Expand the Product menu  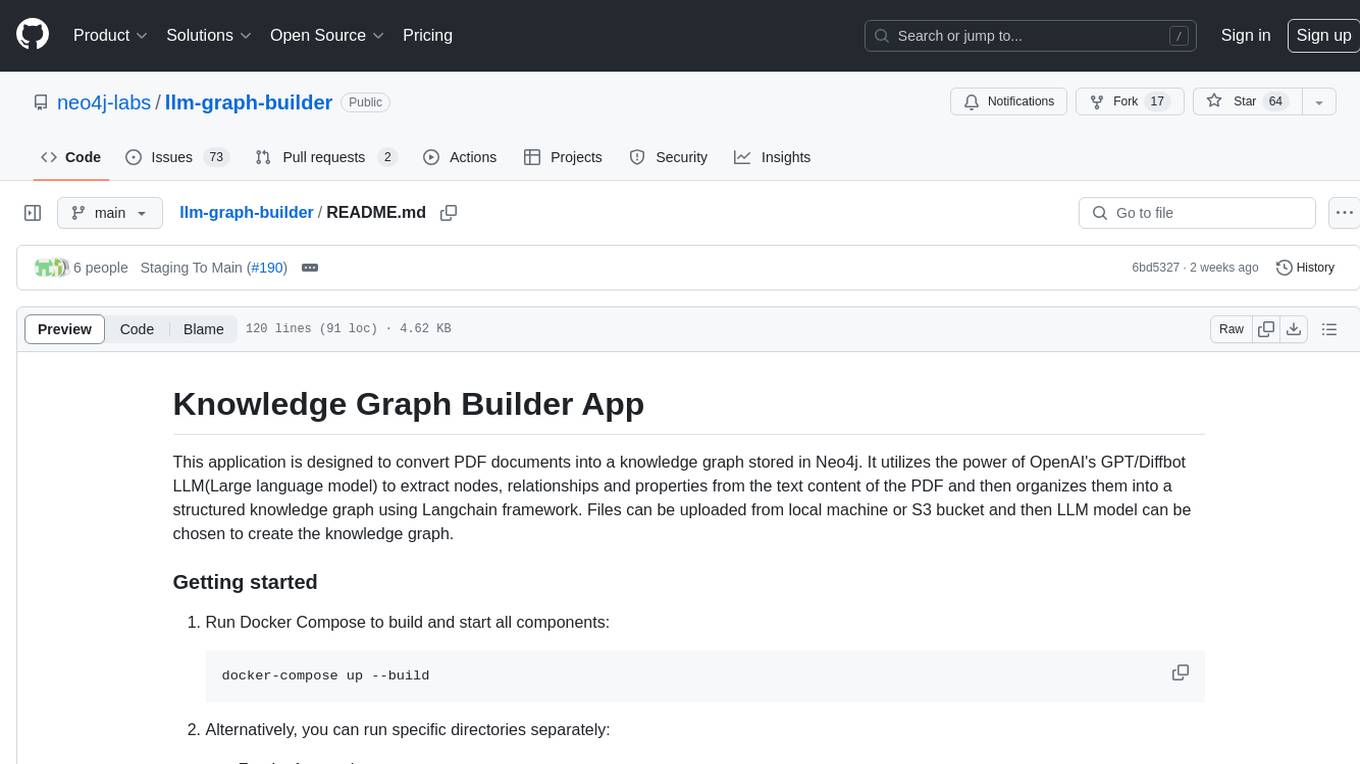coord(110,35)
